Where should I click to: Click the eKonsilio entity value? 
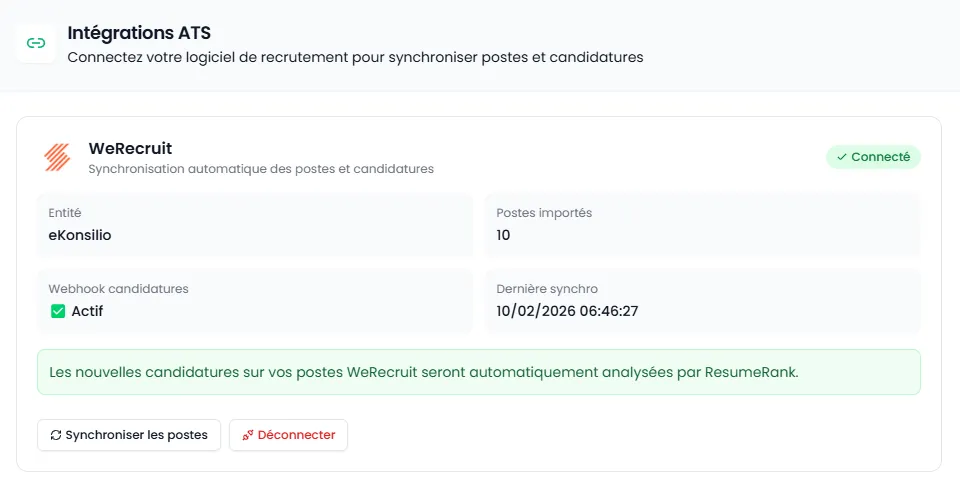80,235
